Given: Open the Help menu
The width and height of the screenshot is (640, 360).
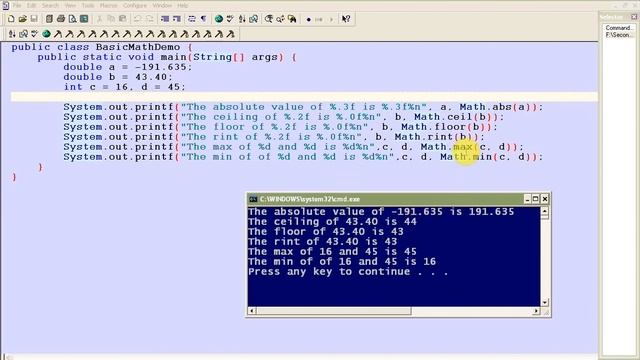Looking at the screenshot, I should click(182, 5).
